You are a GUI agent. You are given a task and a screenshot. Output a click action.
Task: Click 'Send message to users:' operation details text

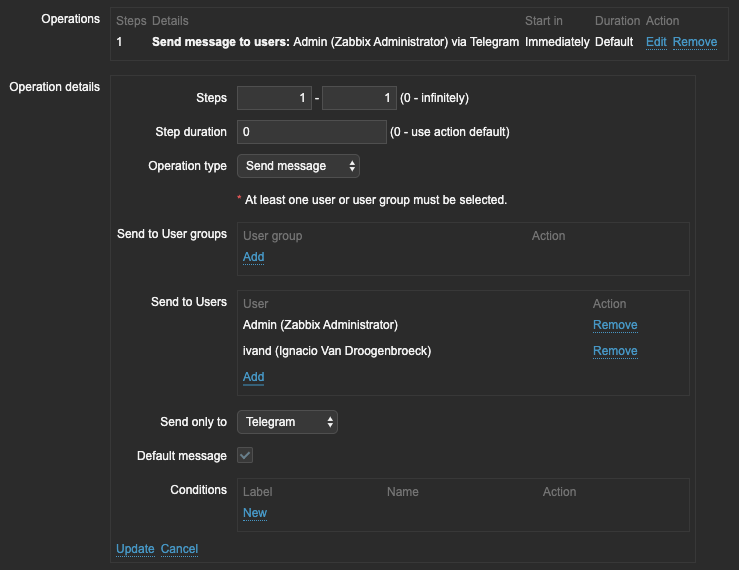221,42
